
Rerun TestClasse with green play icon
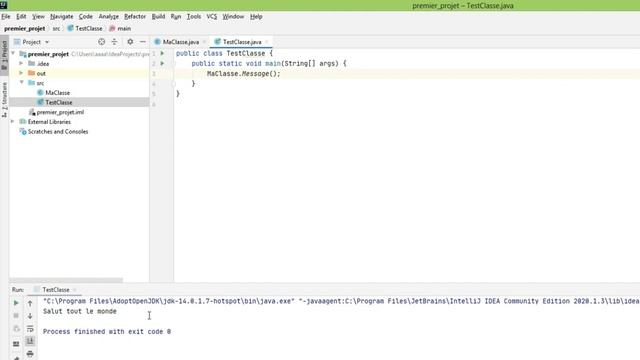pyautogui.click(x=16, y=303)
